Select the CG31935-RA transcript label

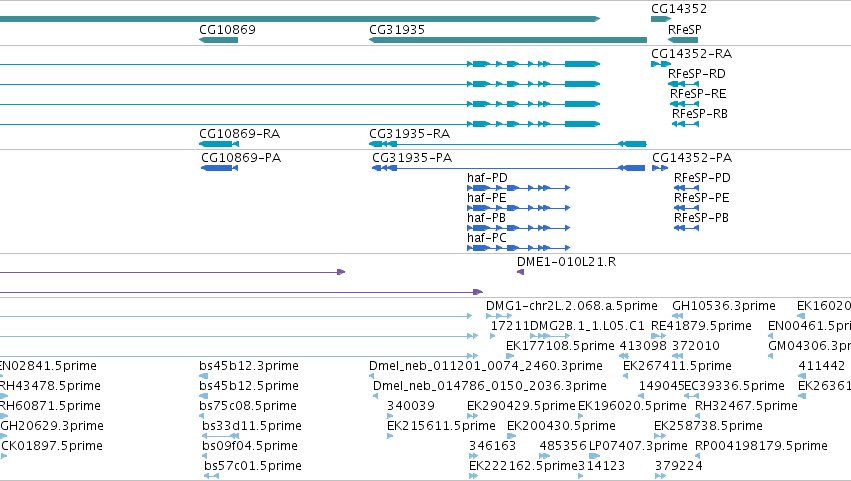point(409,134)
